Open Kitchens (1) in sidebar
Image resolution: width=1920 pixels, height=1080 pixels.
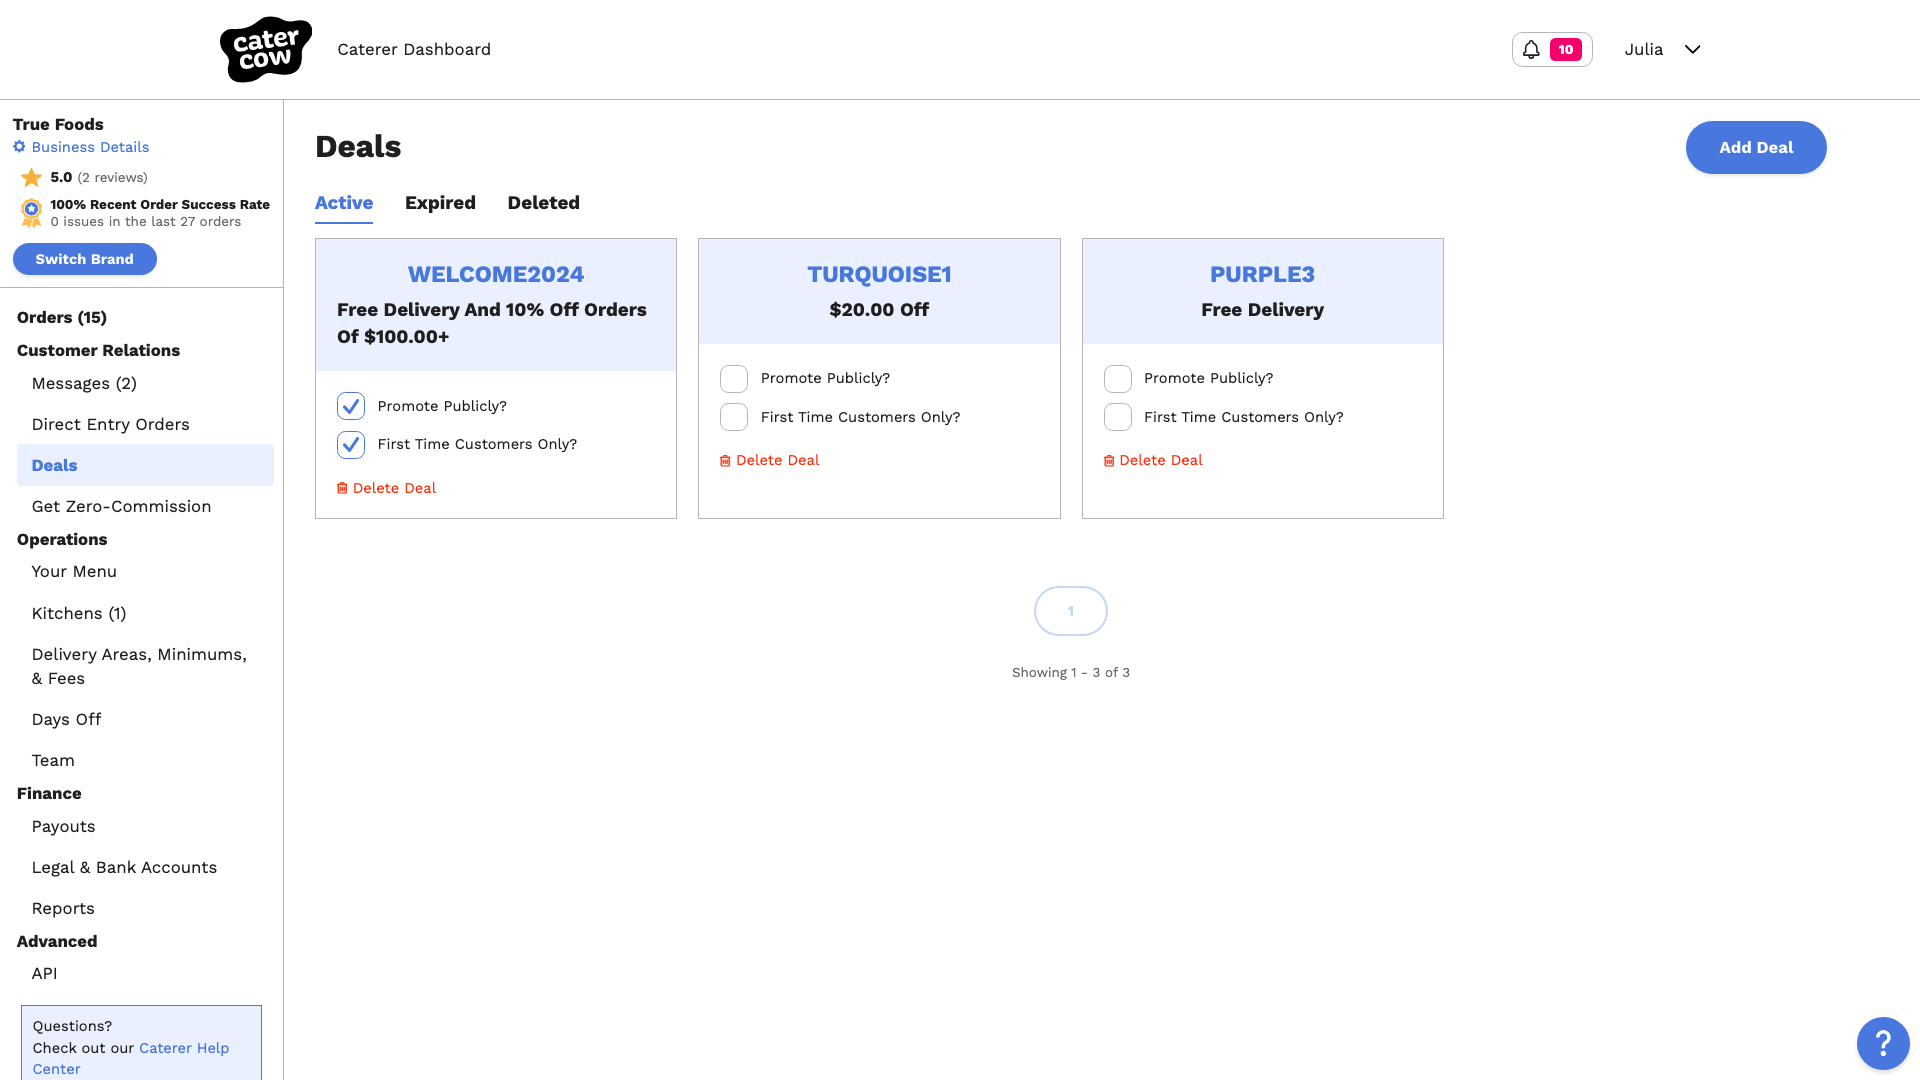pos(79,613)
